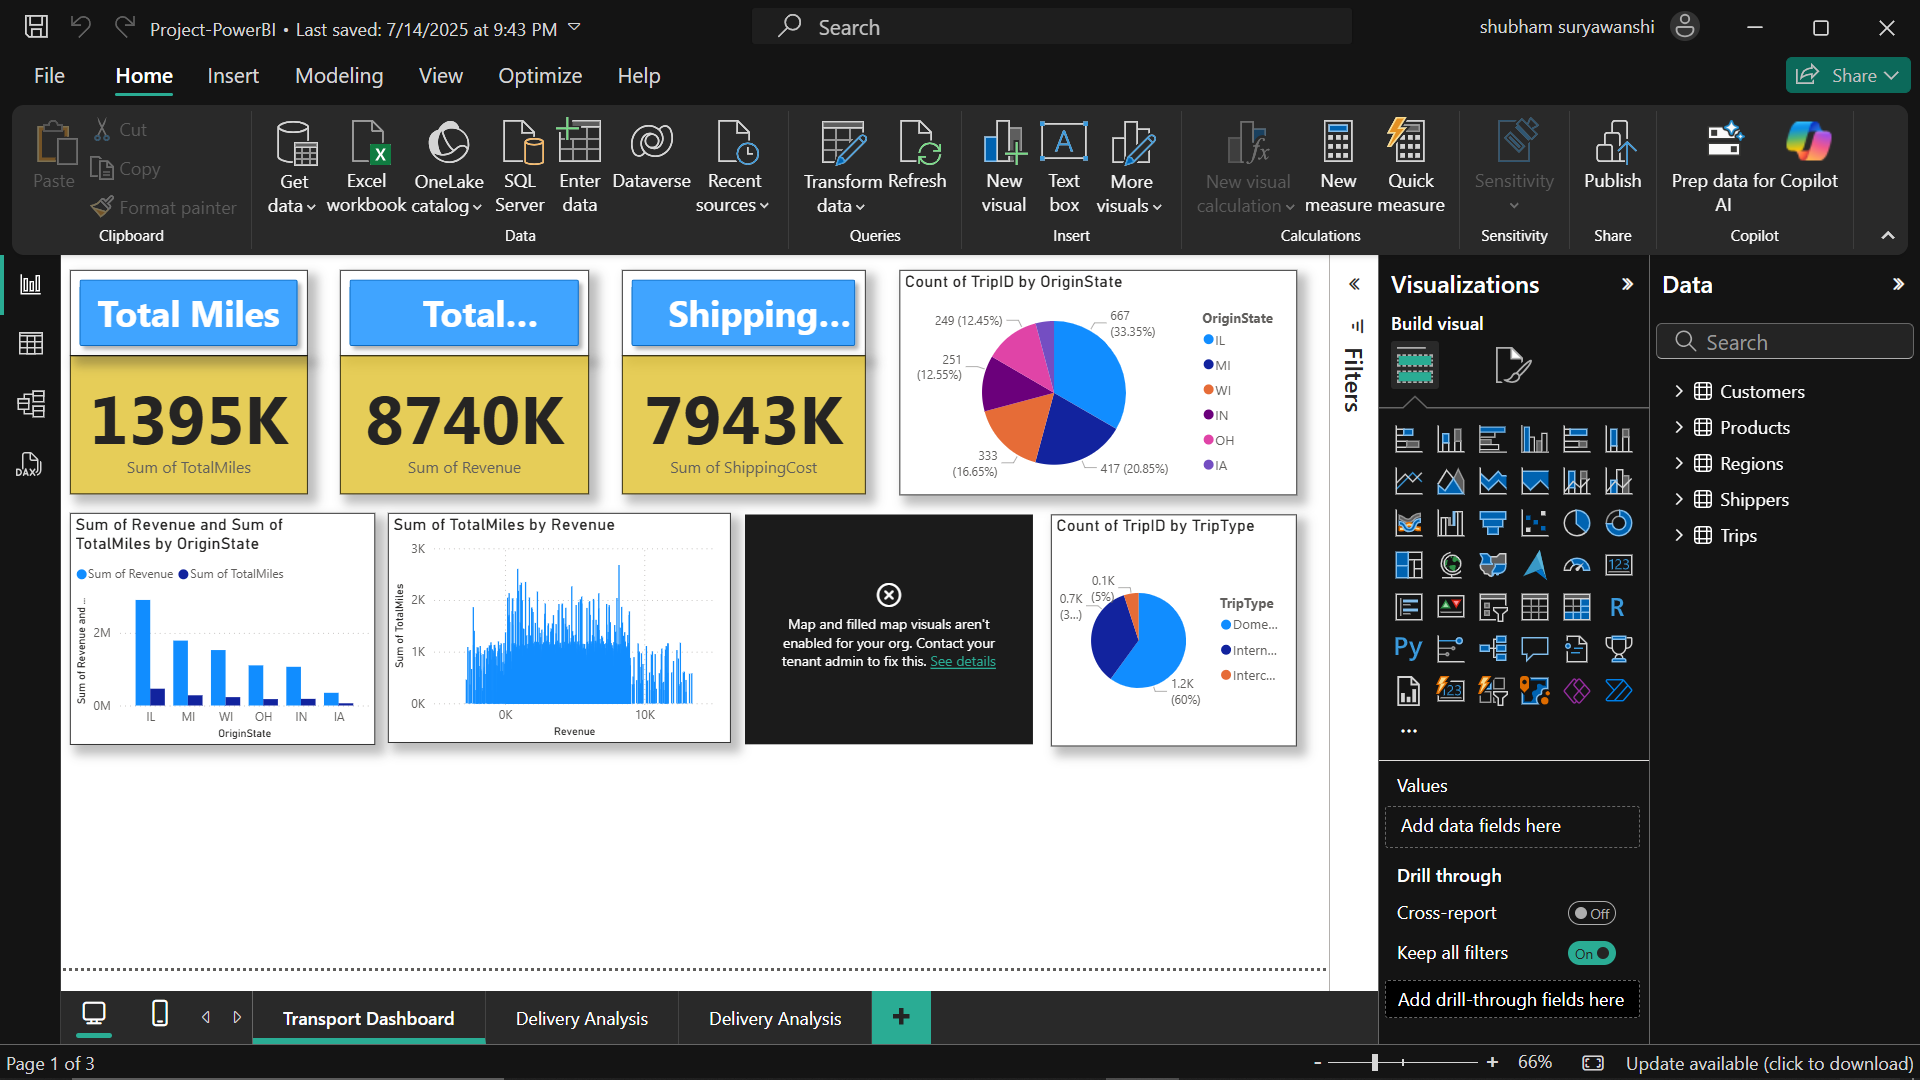Select the Python visual icon

[x=1408, y=648]
